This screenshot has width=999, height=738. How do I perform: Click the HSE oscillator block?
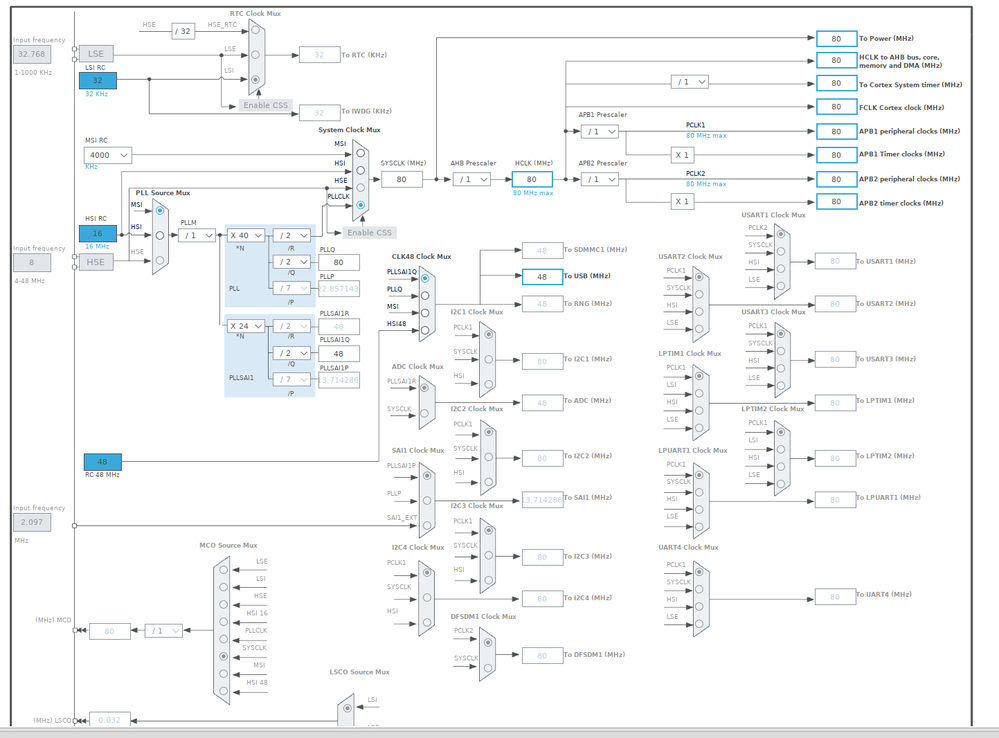(x=96, y=262)
